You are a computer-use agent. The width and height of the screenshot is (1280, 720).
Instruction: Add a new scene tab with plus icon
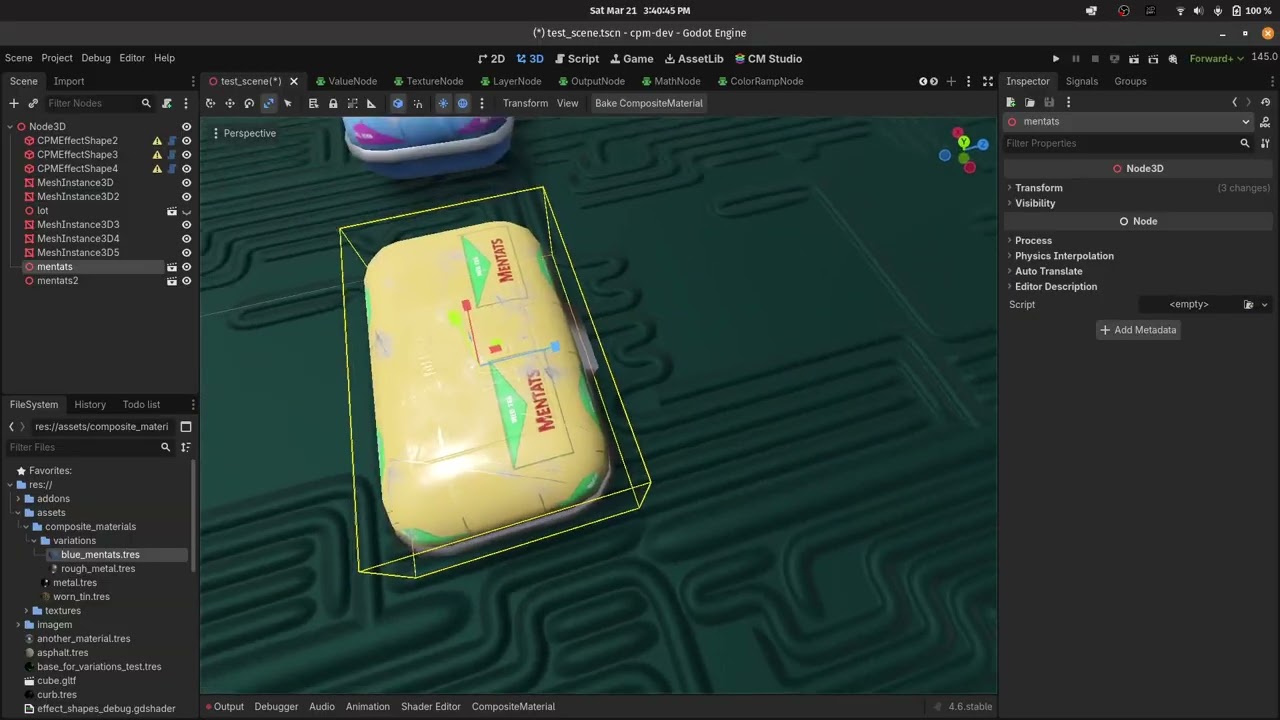951,81
